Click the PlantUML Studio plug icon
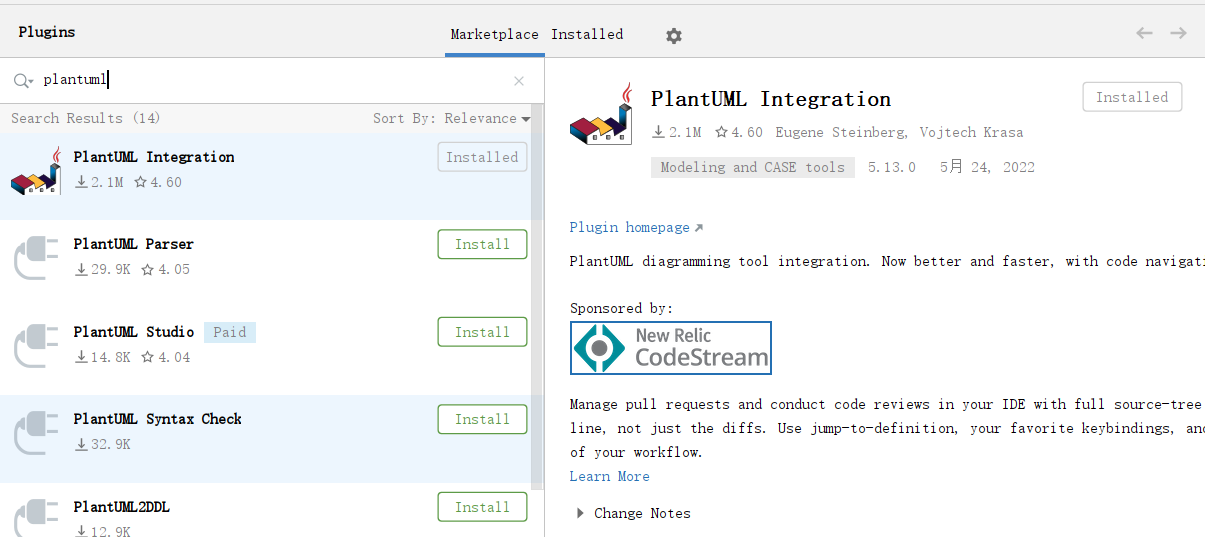The image size is (1205, 537). 37,345
